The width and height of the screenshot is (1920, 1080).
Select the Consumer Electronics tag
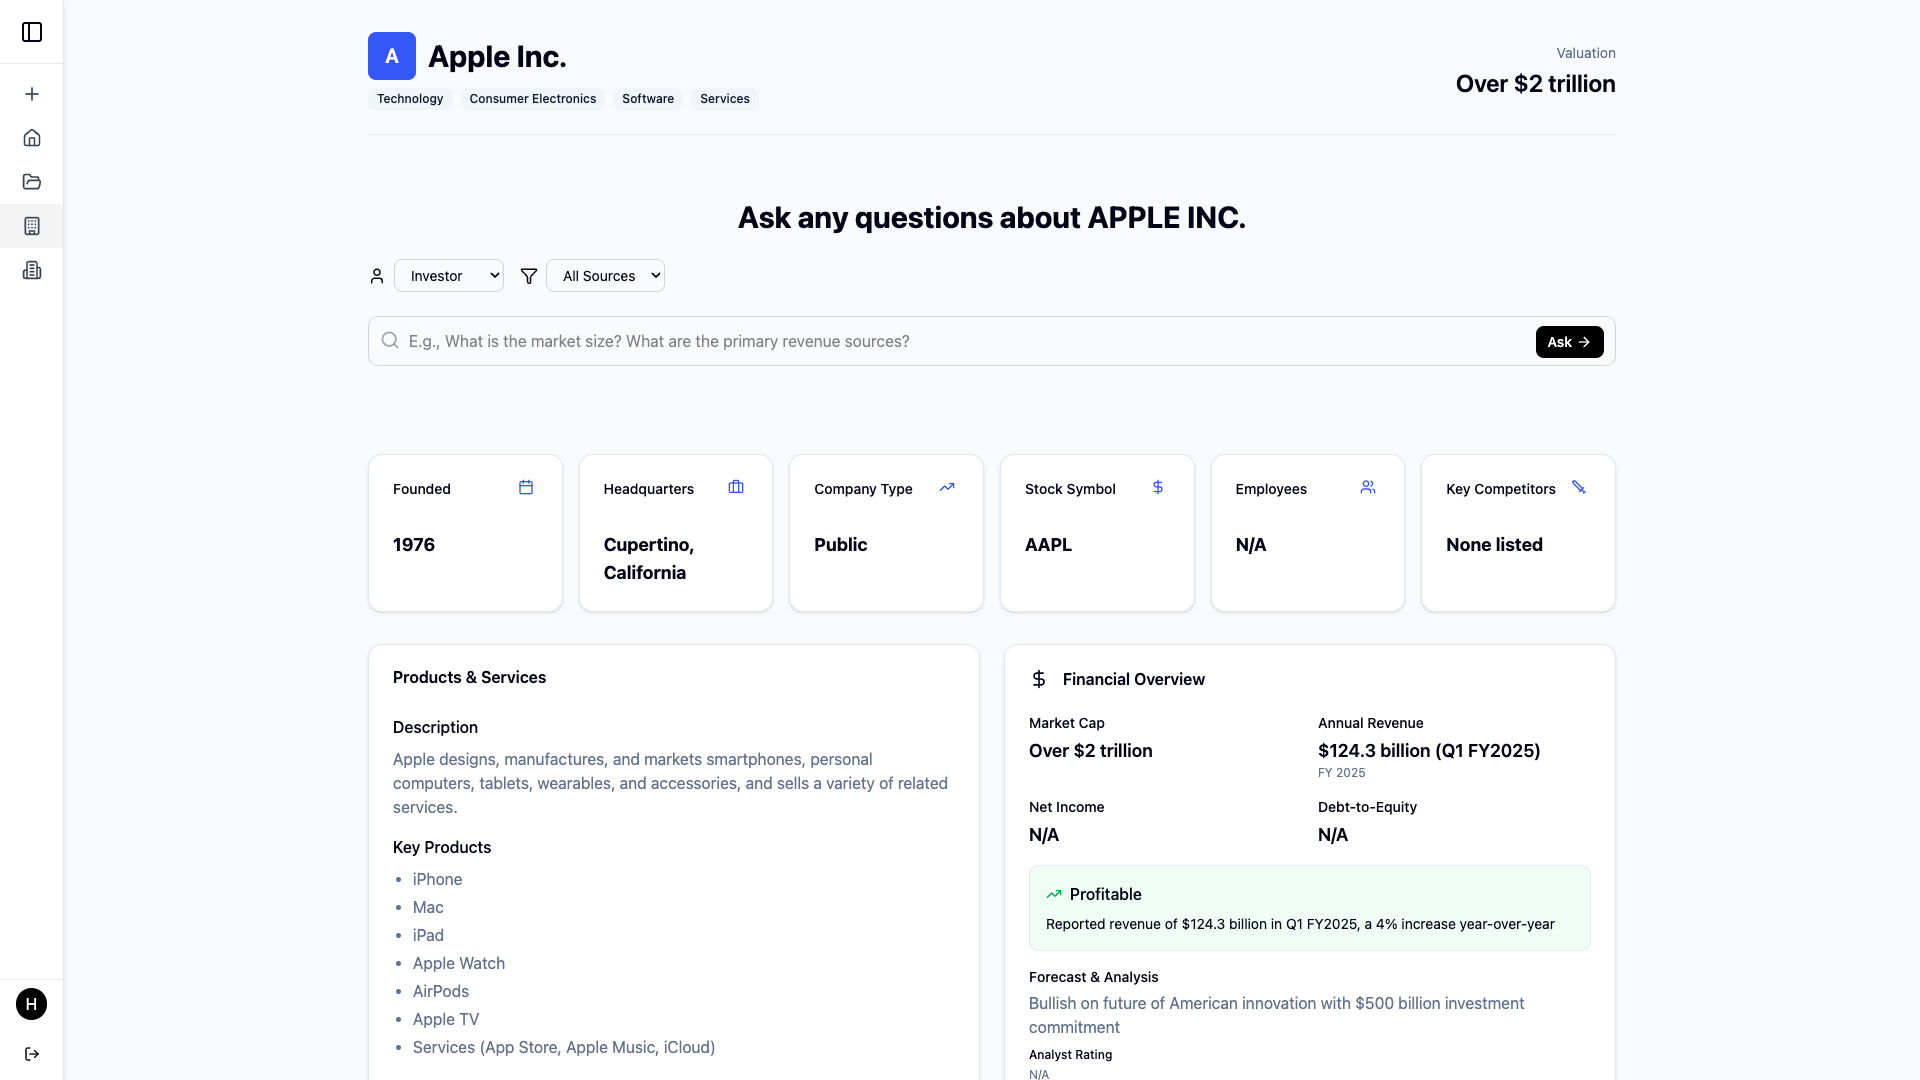pyautogui.click(x=533, y=99)
